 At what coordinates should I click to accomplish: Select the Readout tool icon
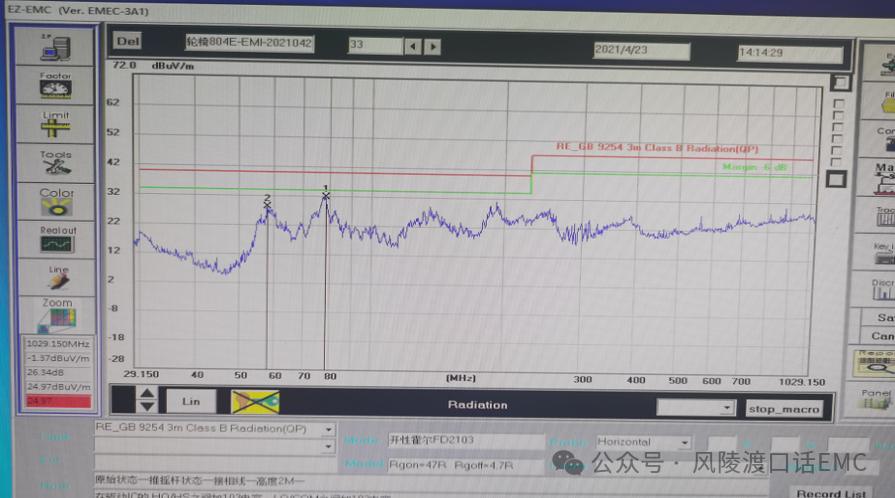coord(57,240)
